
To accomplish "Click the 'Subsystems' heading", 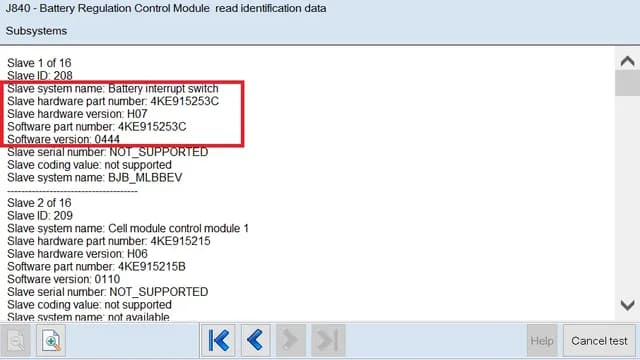I will 36,31.
